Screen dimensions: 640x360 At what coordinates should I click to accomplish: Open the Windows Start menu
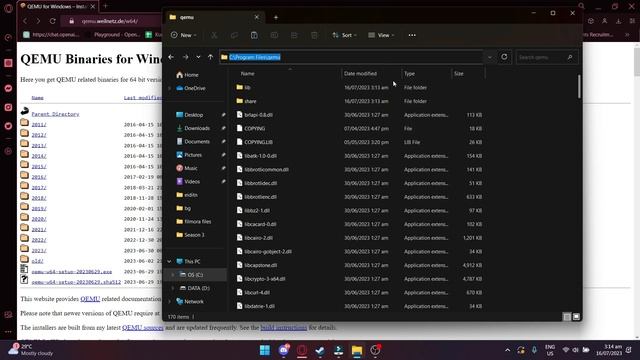[264, 350]
